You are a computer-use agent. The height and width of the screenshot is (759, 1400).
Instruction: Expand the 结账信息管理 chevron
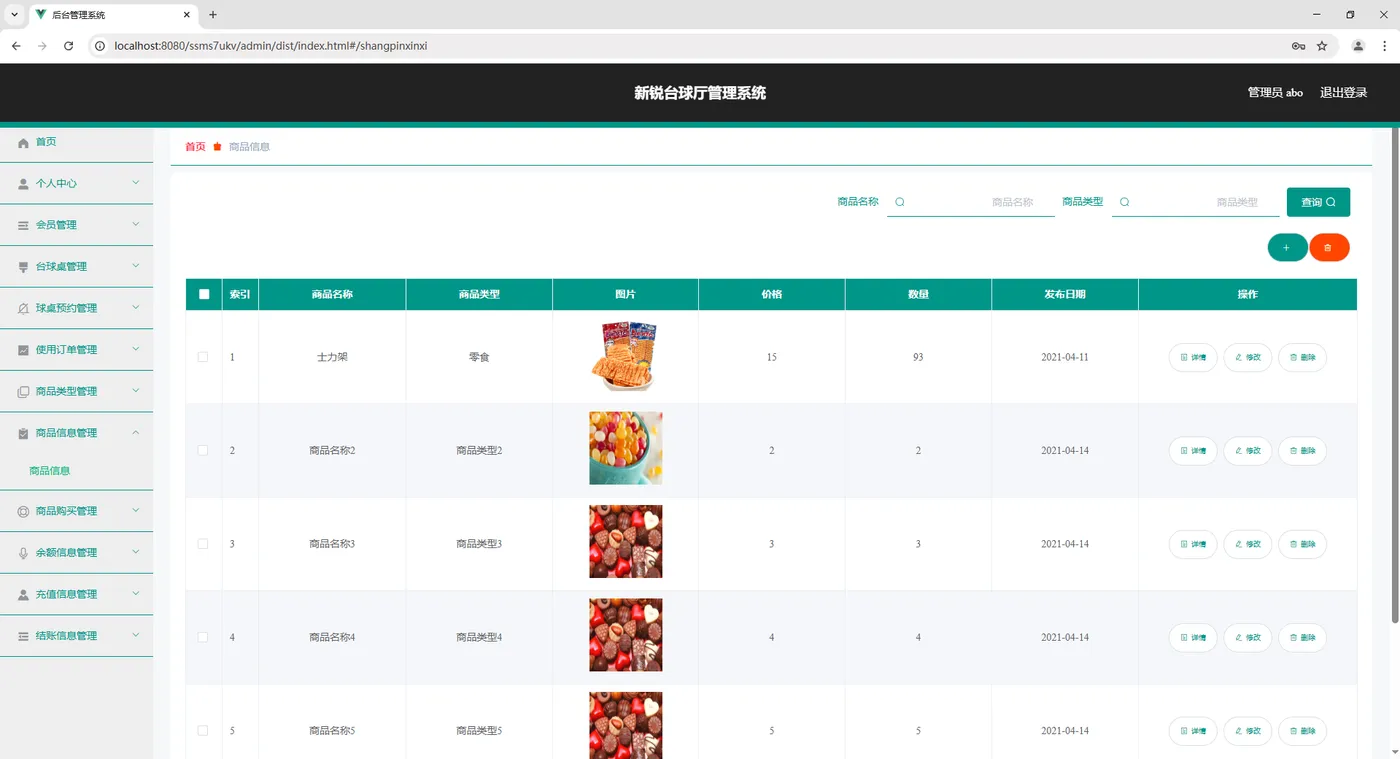tap(136, 635)
